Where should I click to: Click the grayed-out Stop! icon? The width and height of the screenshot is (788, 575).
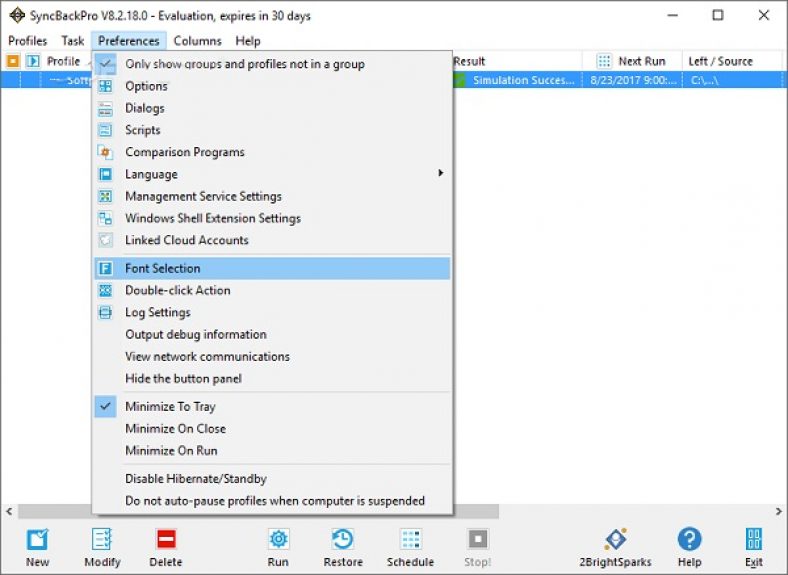click(478, 540)
